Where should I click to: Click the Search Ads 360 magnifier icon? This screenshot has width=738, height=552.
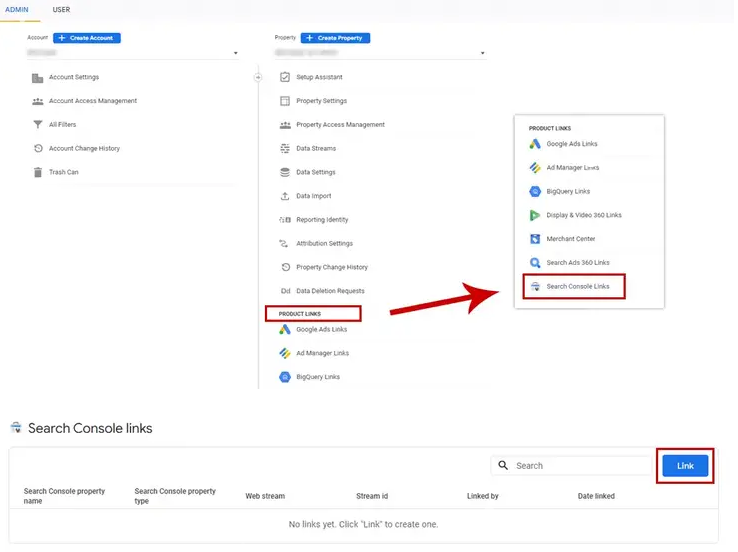pos(535,263)
